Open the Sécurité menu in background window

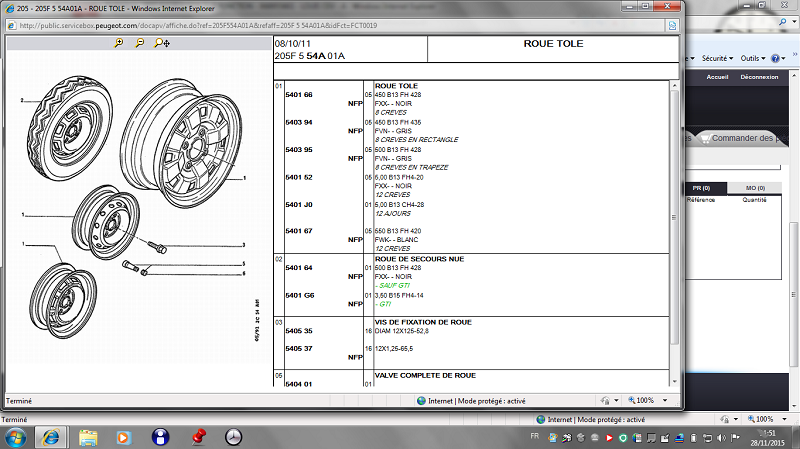tap(717, 58)
